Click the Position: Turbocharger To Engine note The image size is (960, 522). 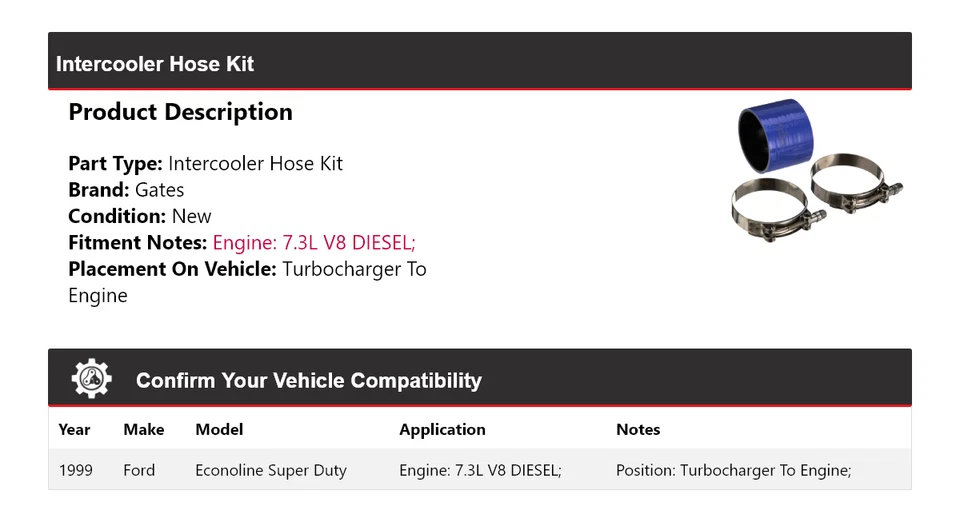733,469
